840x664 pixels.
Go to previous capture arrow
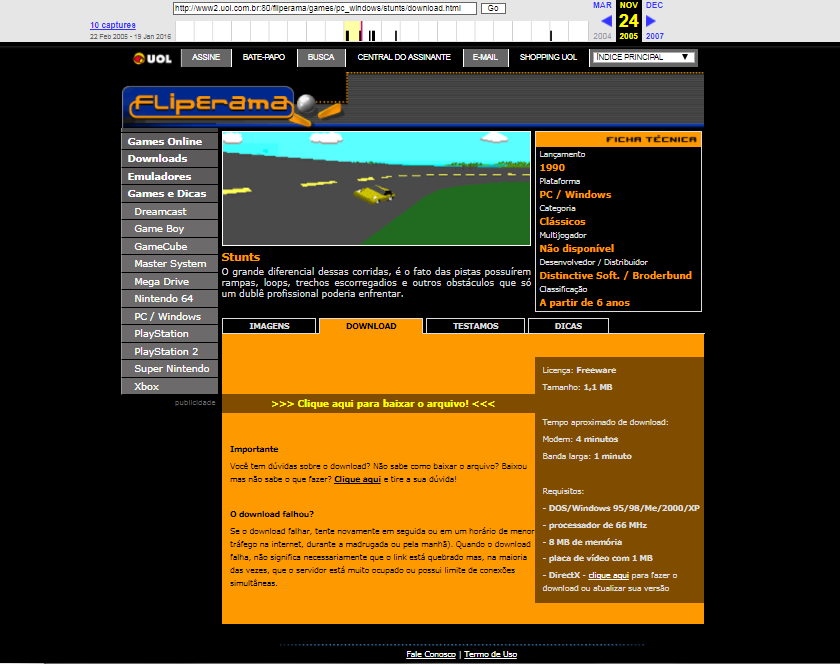pos(606,21)
